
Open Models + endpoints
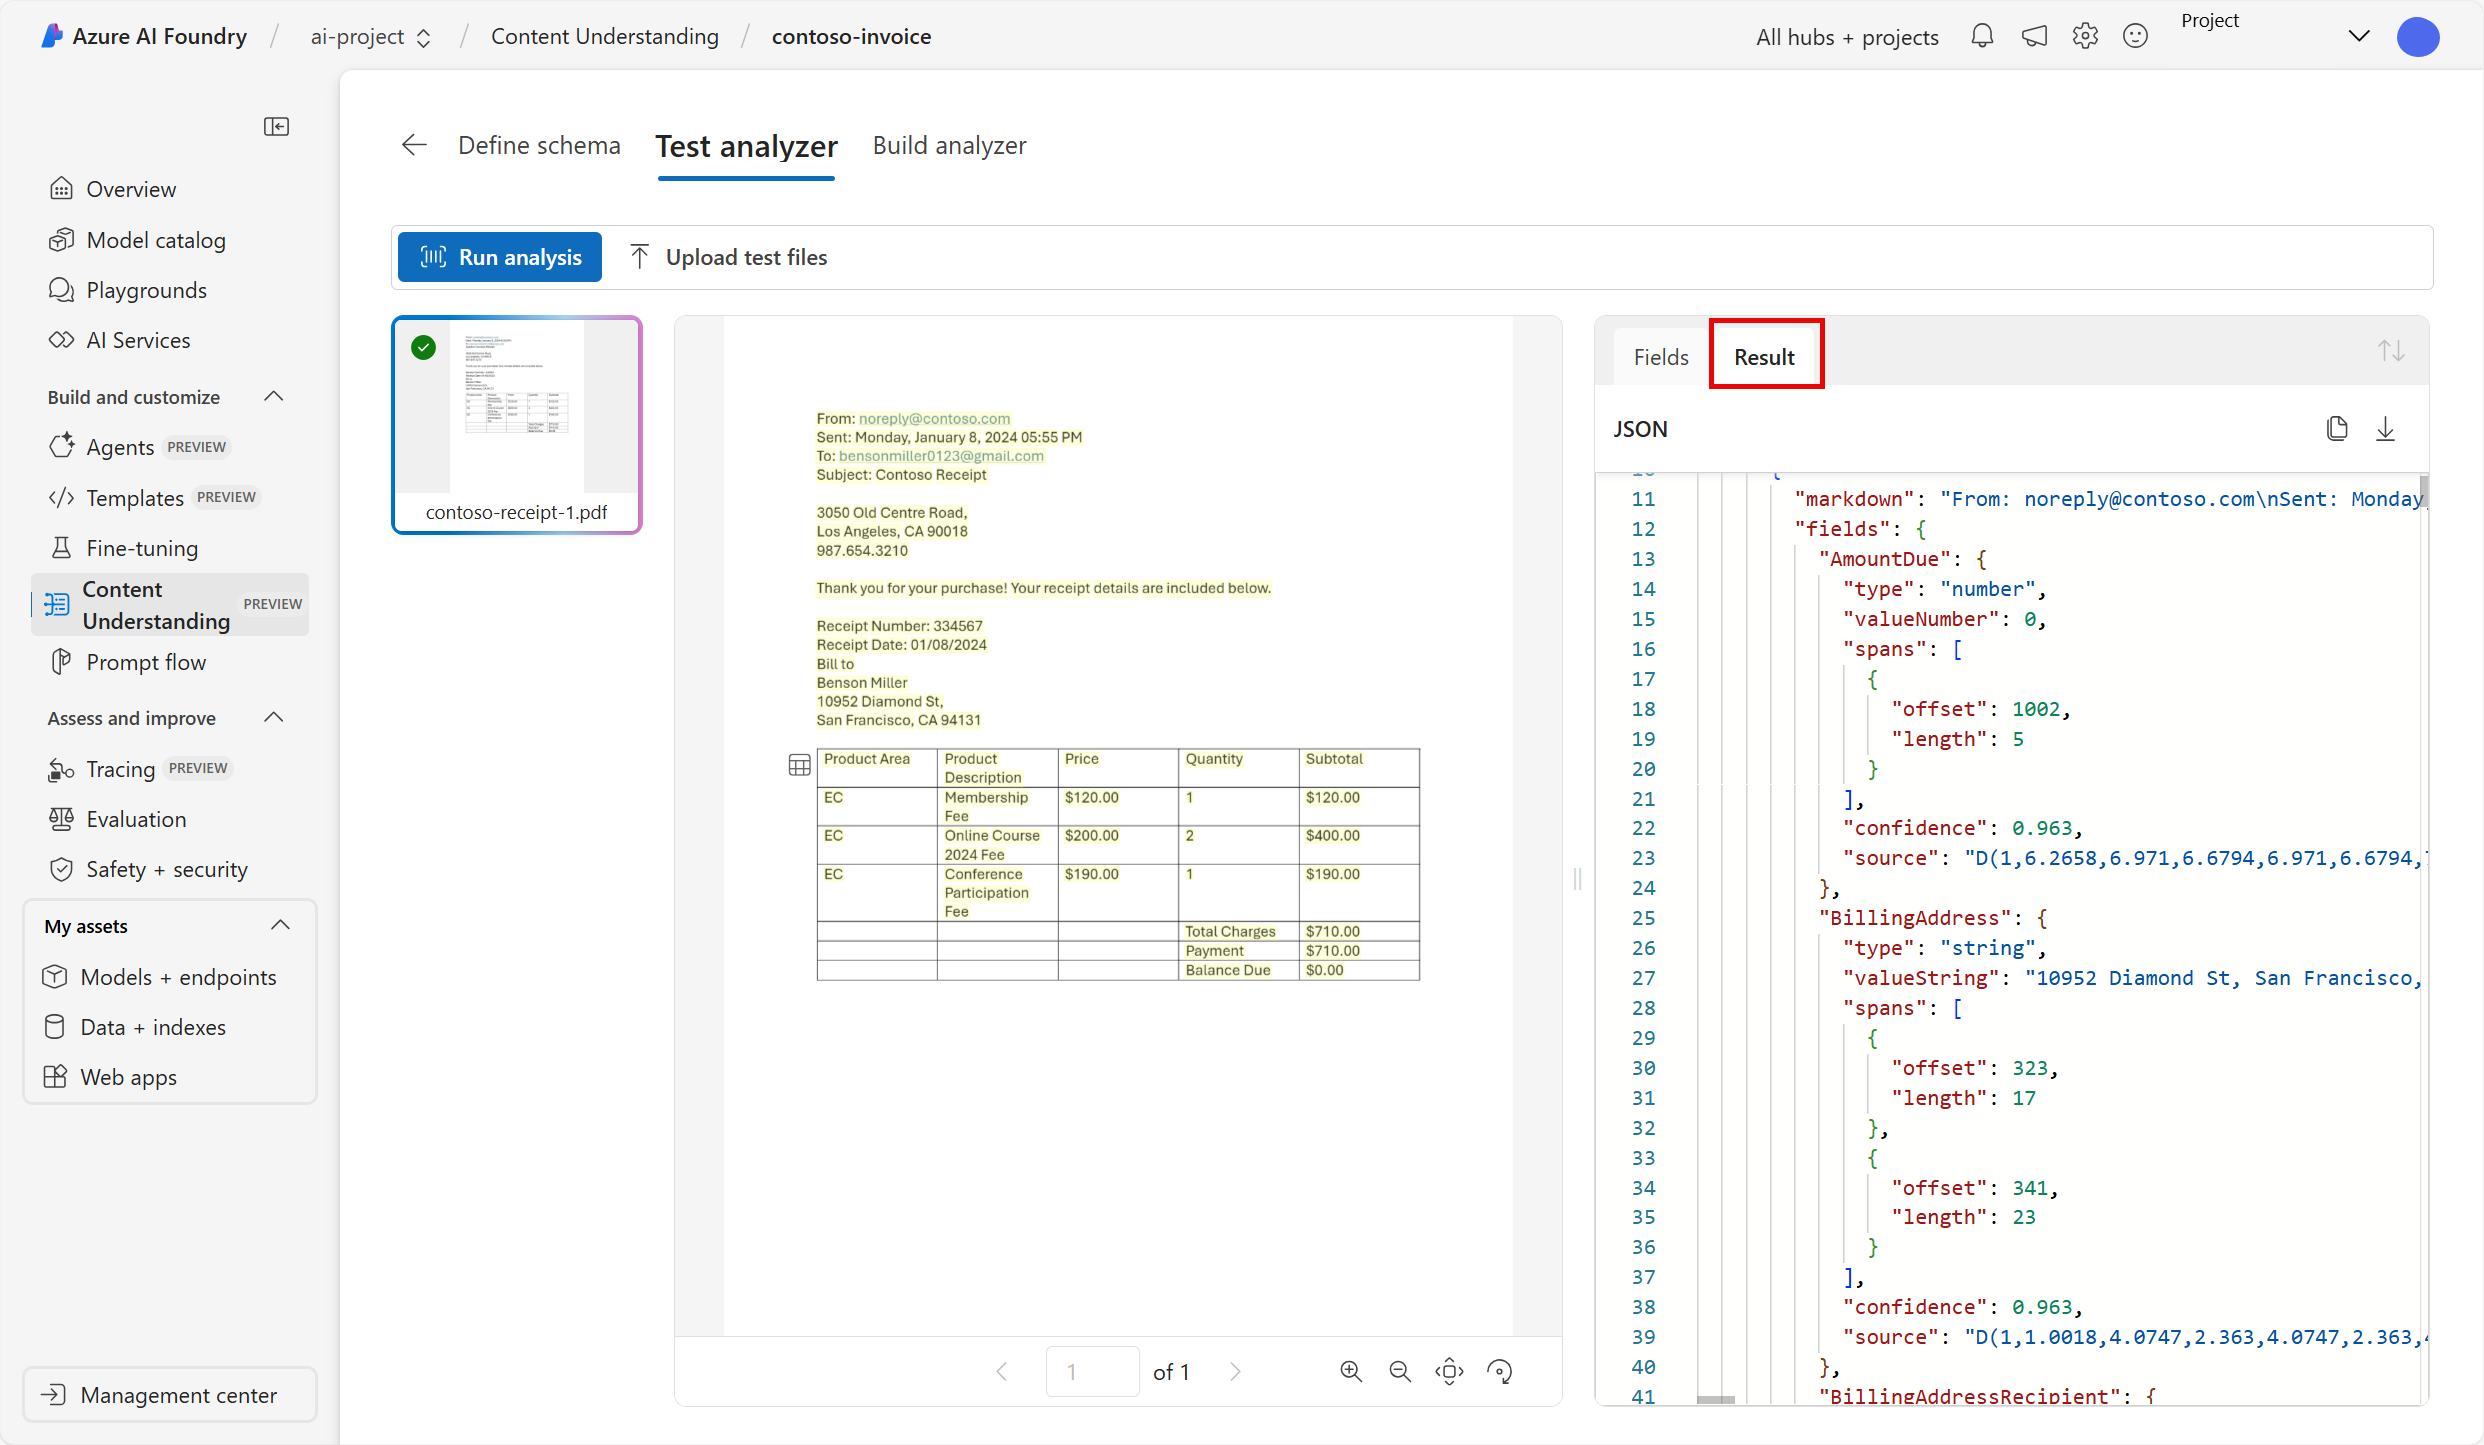coord(160,977)
